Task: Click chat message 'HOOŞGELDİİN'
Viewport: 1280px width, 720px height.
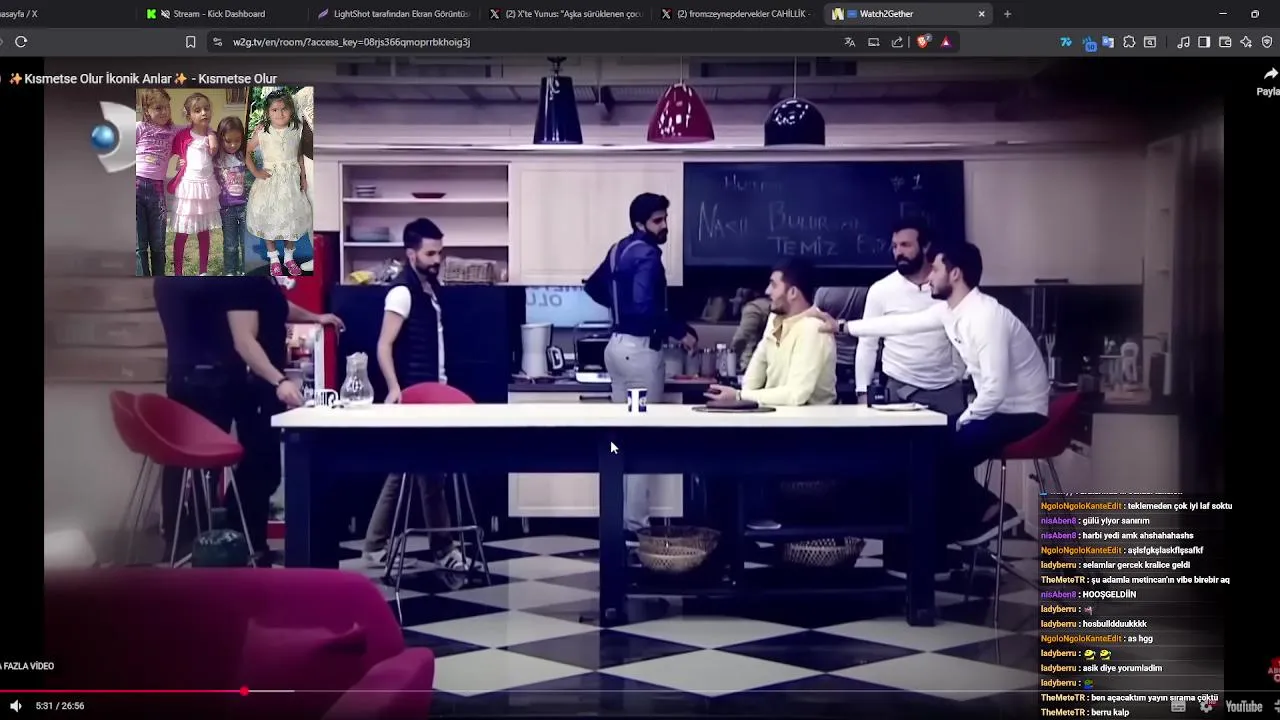Action: coord(1109,595)
